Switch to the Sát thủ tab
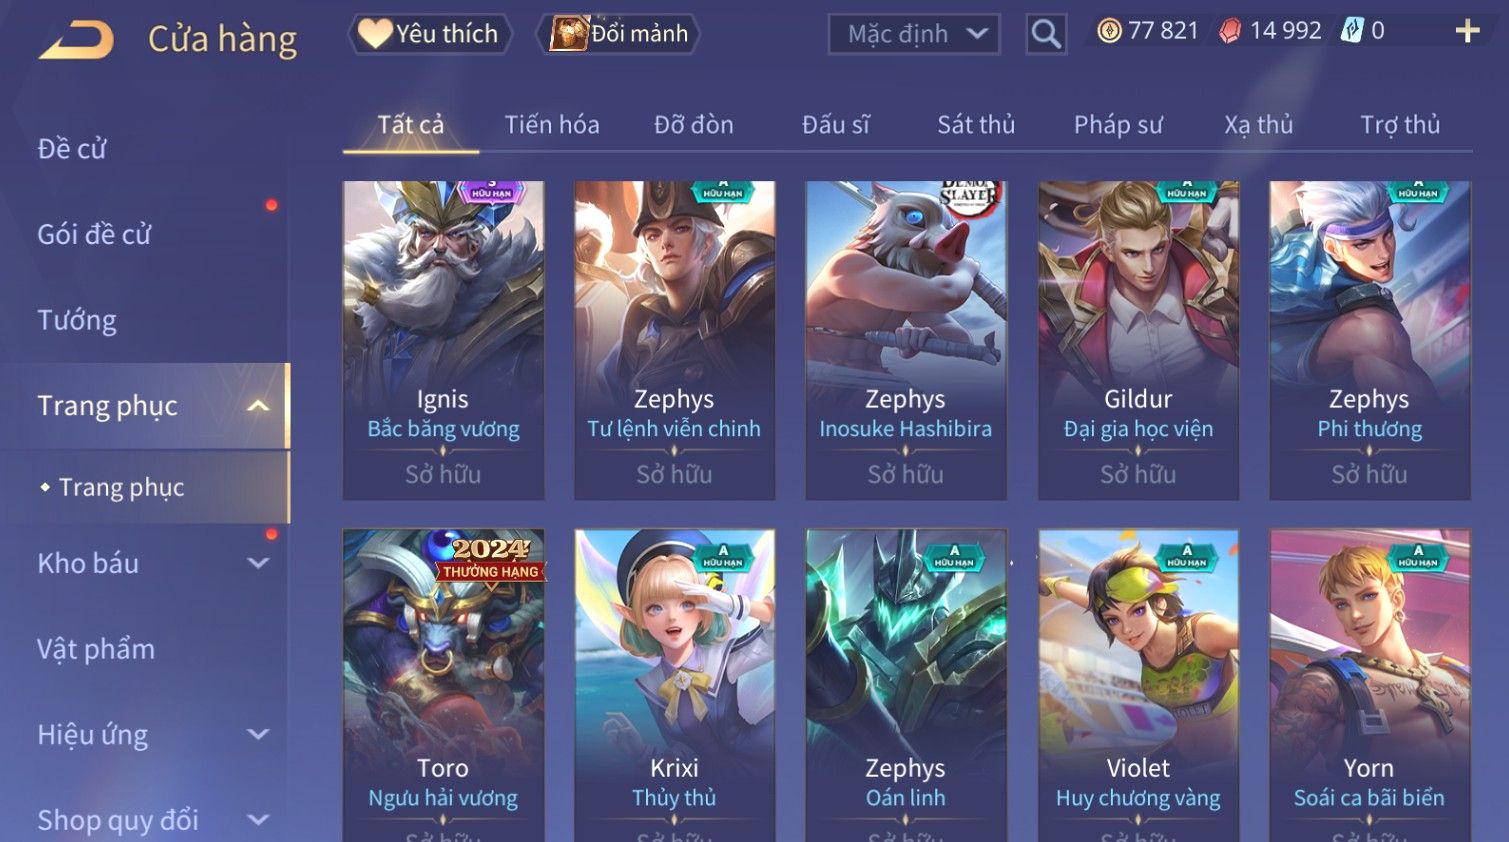Screen dimensions: 1509x842 click(x=976, y=125)
